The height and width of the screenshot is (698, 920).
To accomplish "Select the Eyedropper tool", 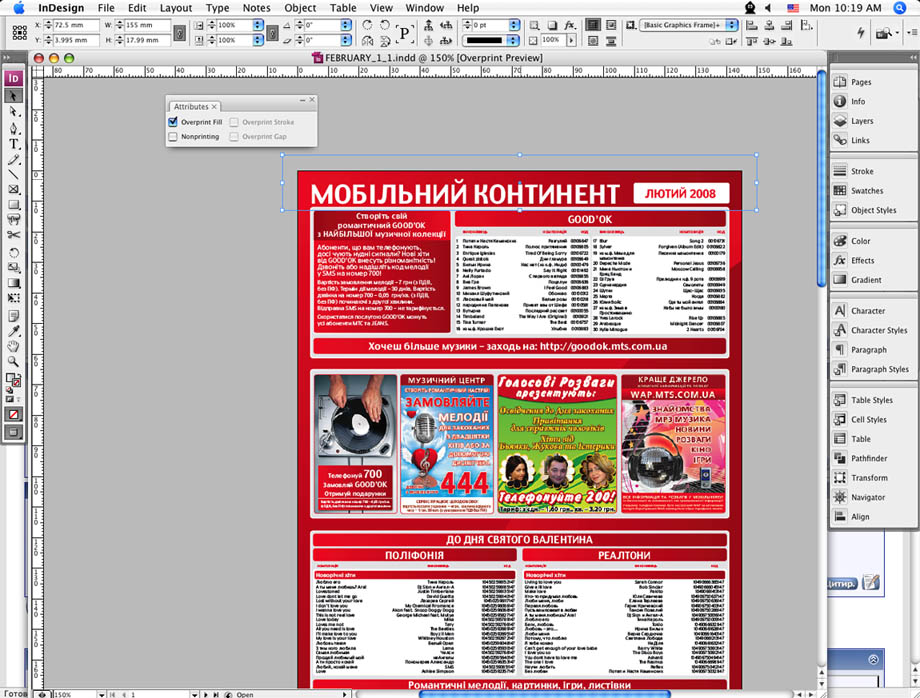I will pyautogui.click(x=13, y=331).
